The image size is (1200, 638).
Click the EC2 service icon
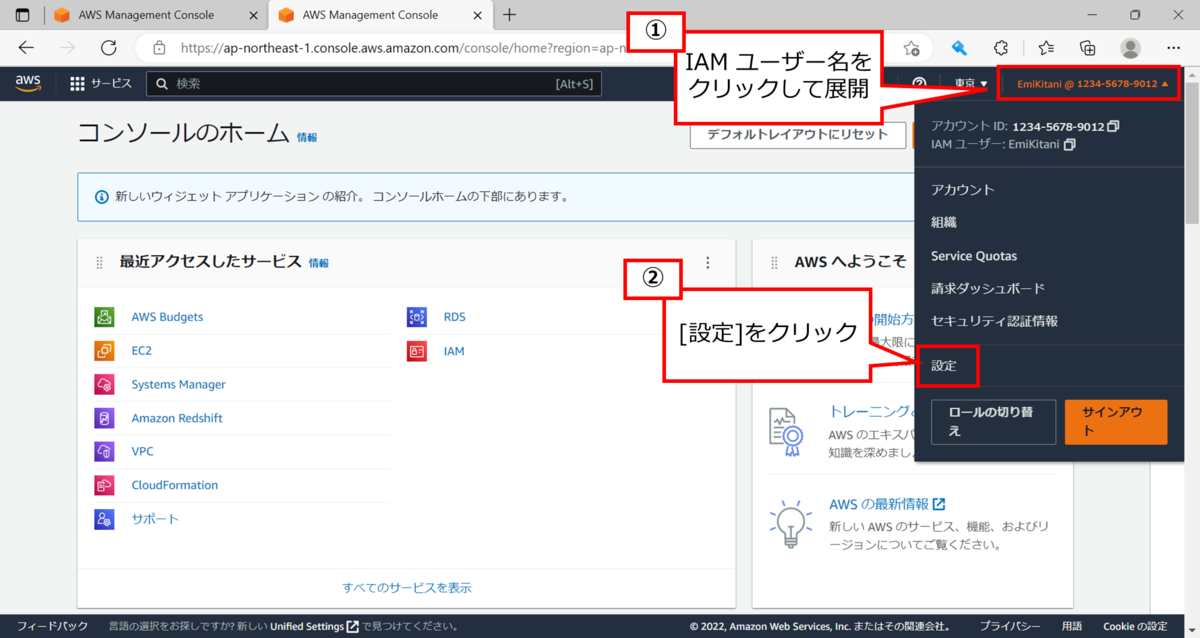(104, 351)
